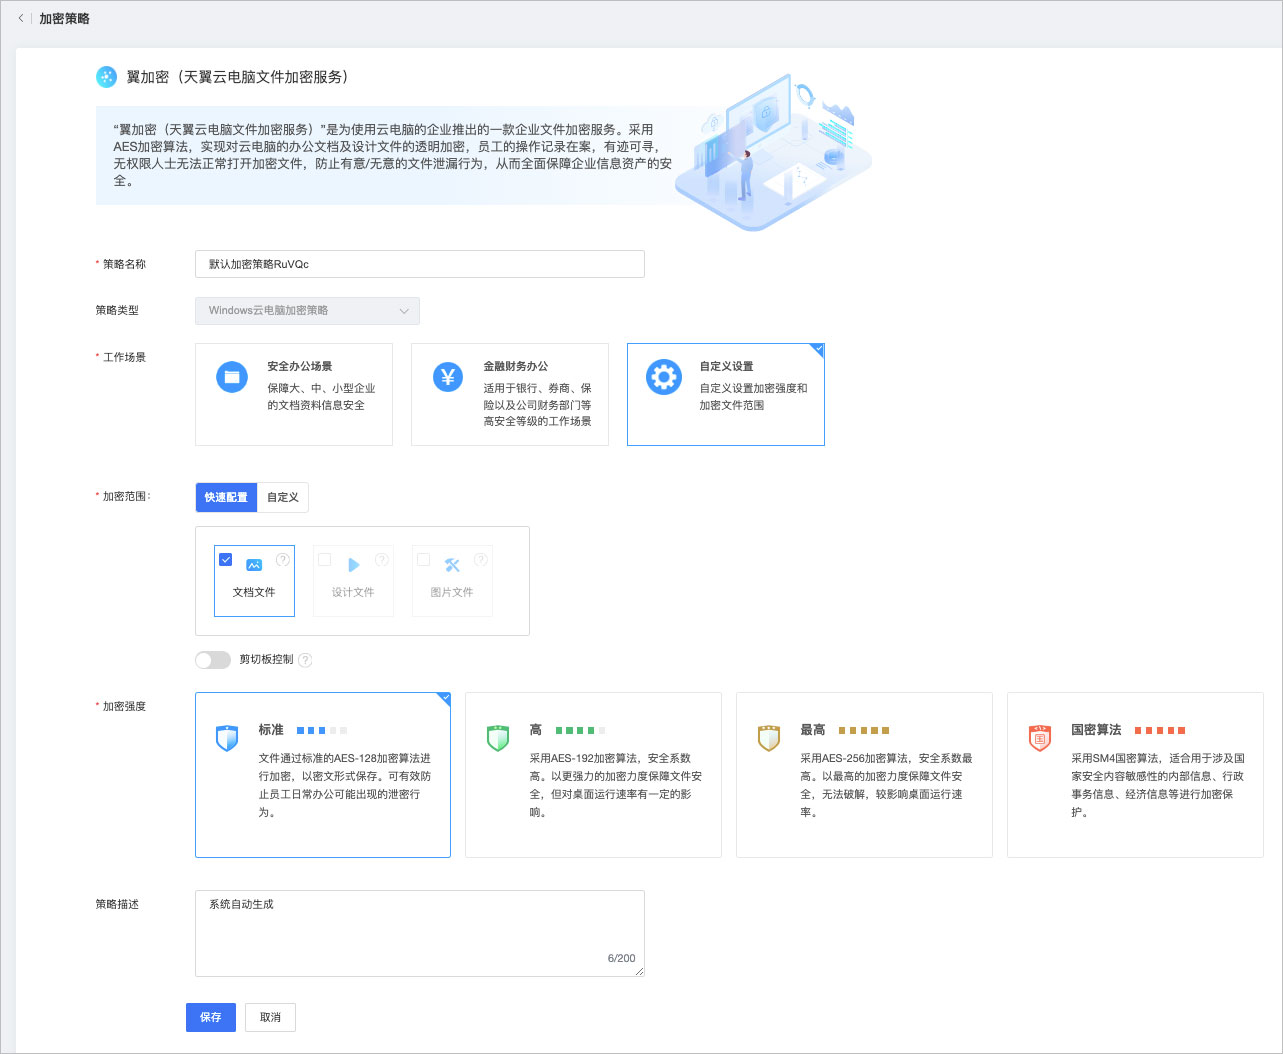This screenshot has width=1283, height=1054.
Task: Click the 加密强度 field label
Action: [x=124, y=706]
